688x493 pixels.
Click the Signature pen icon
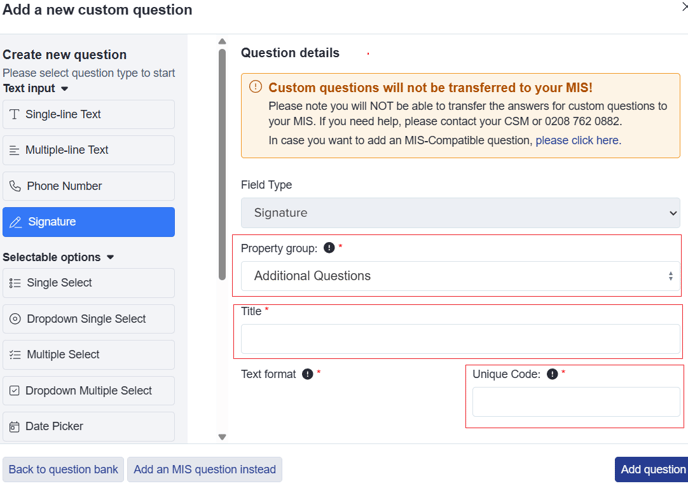click(x=16, y=222)
